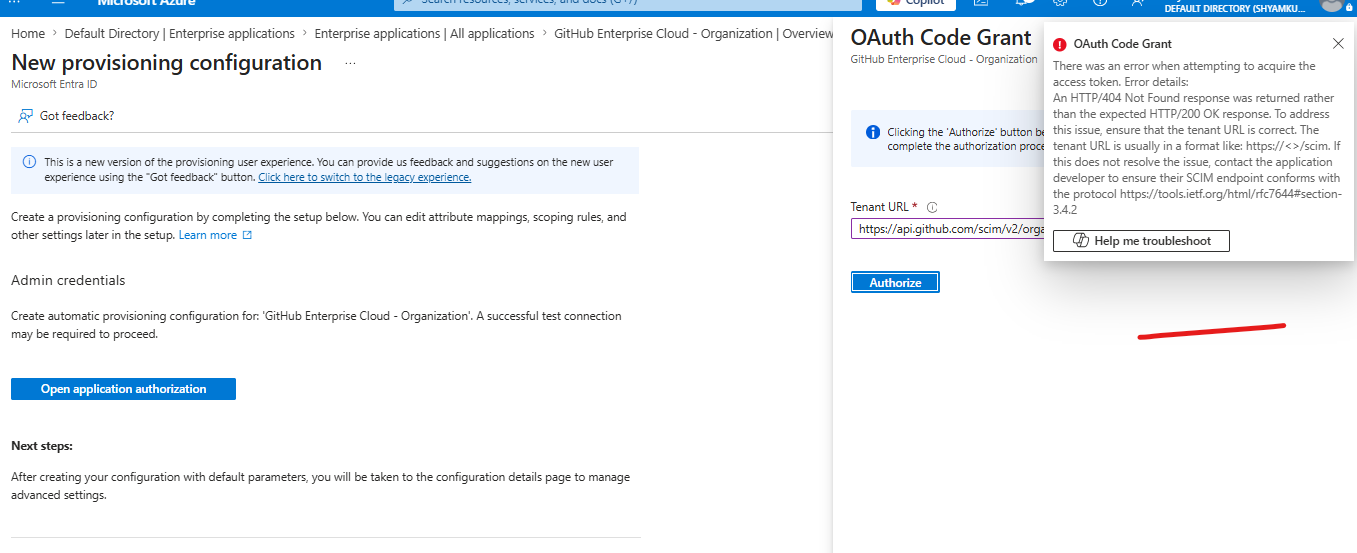Image resolution: width=1357 pixels, height=553 pixels.
Task: Click Got feedback? text button
Action: [x=77, y=116]
